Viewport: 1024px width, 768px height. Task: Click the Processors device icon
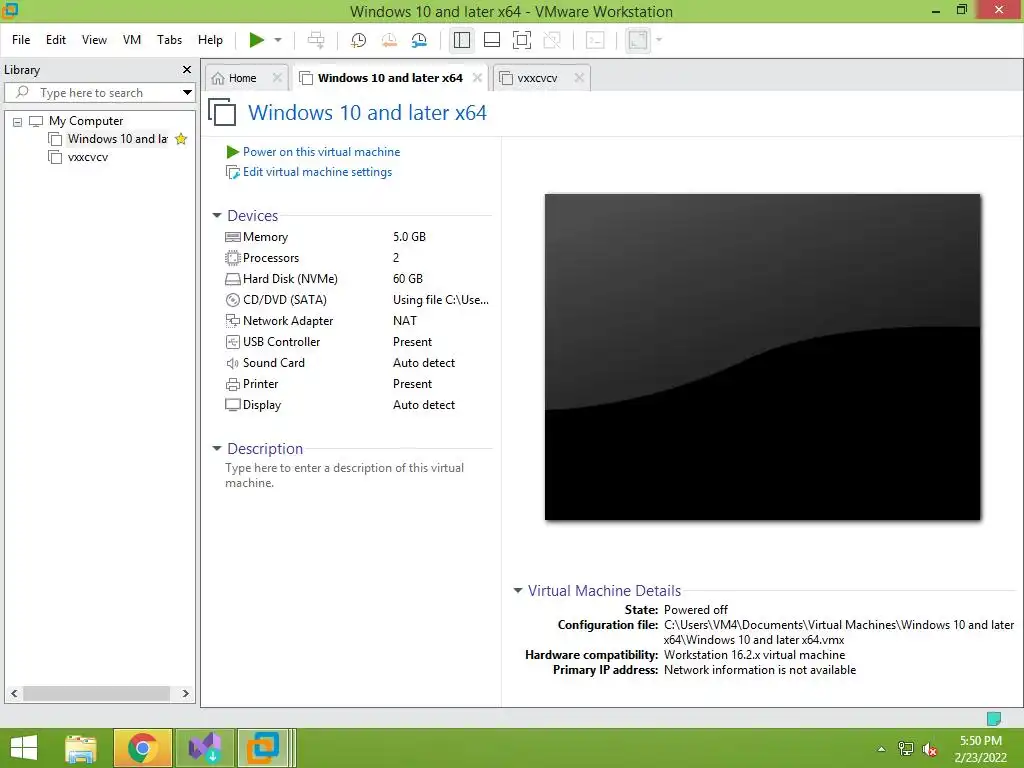click(x=232, y=258)
